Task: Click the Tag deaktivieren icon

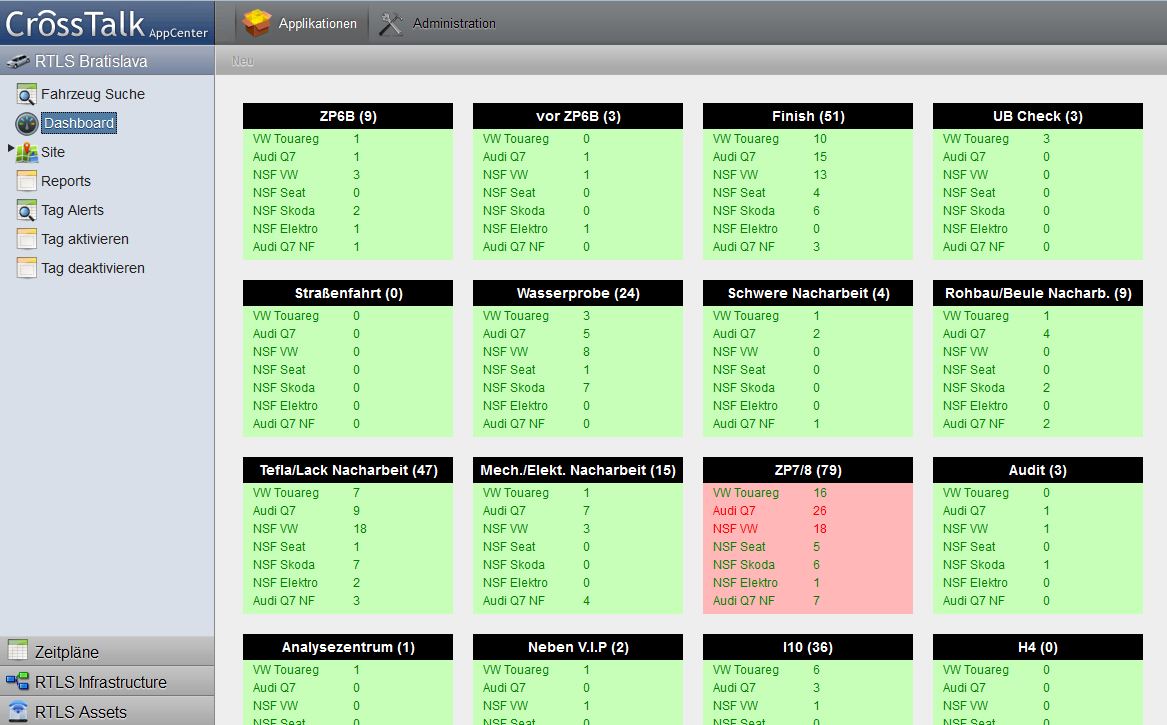Action: click(27, 269)
